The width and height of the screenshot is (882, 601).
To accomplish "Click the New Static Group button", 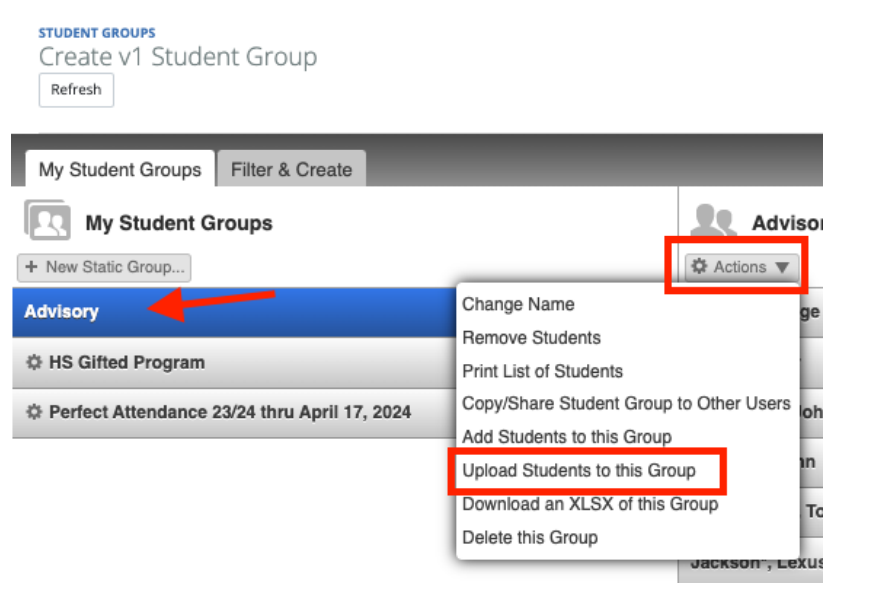I will (x=104, y=267).
